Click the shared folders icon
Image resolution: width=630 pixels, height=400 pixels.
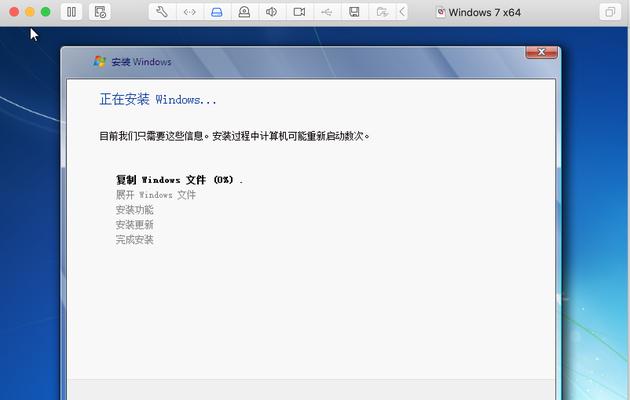pos(382,12)
